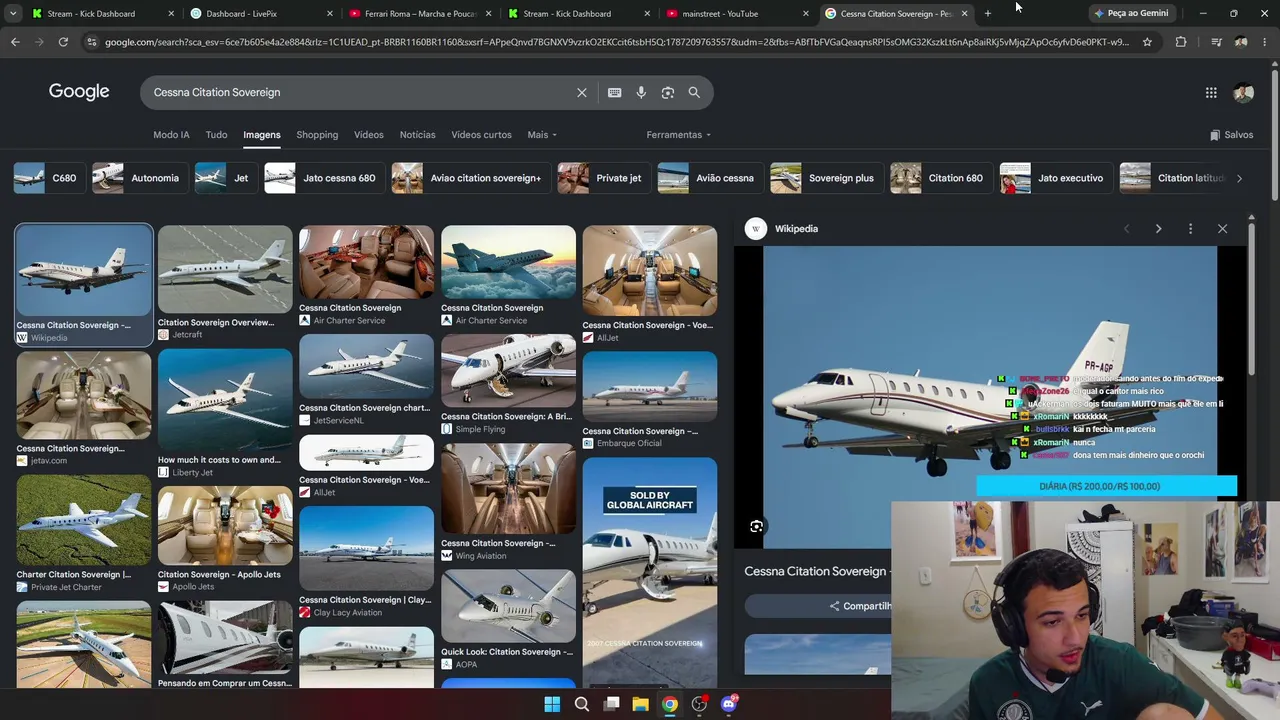
Task: Open Discord from the taskbar
Action: [x=729, y=704]
